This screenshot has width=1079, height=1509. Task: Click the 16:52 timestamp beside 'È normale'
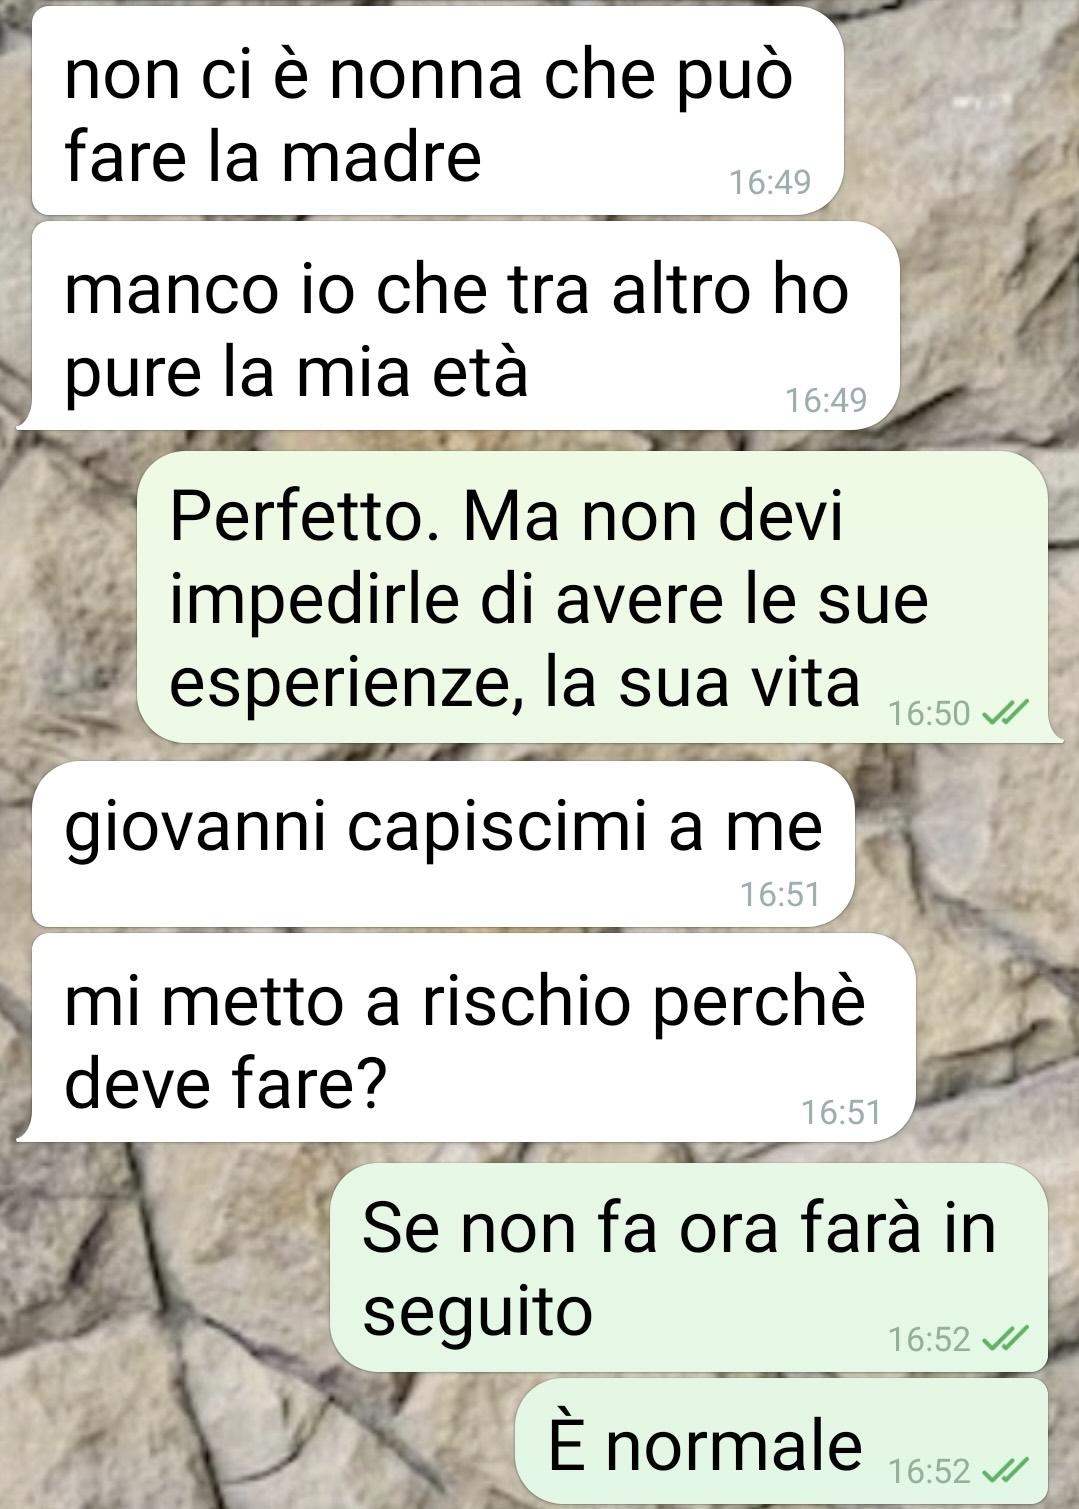point(929,1470)
